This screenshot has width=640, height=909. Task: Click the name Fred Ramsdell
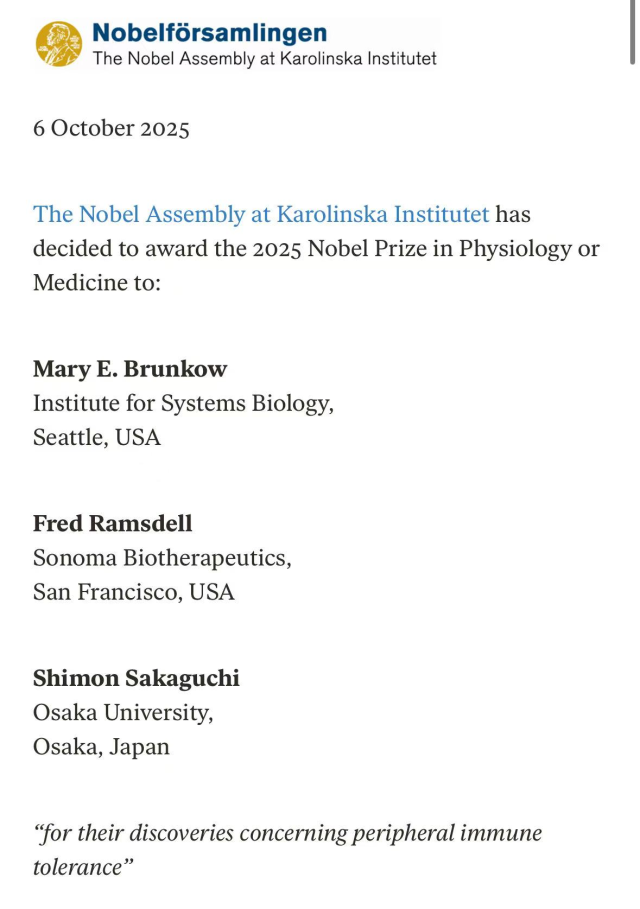point(113,524)
